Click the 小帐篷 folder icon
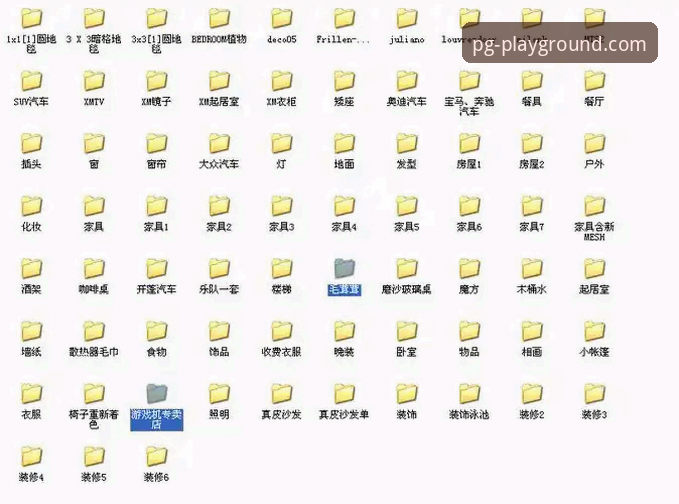Viewport: 679px width, 504px height. coord(594,331)
